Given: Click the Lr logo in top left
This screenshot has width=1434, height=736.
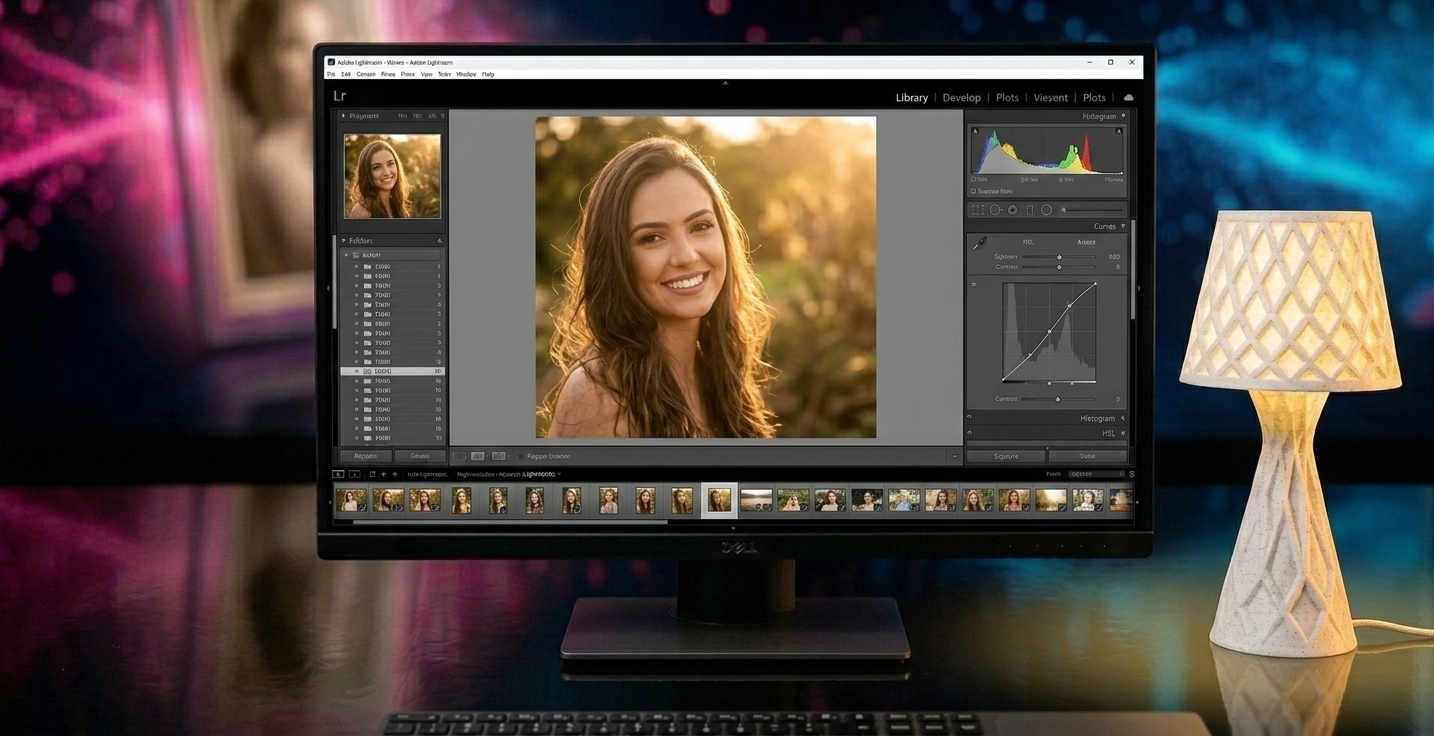Looking at the screenshot, I should tap(340, 96).
